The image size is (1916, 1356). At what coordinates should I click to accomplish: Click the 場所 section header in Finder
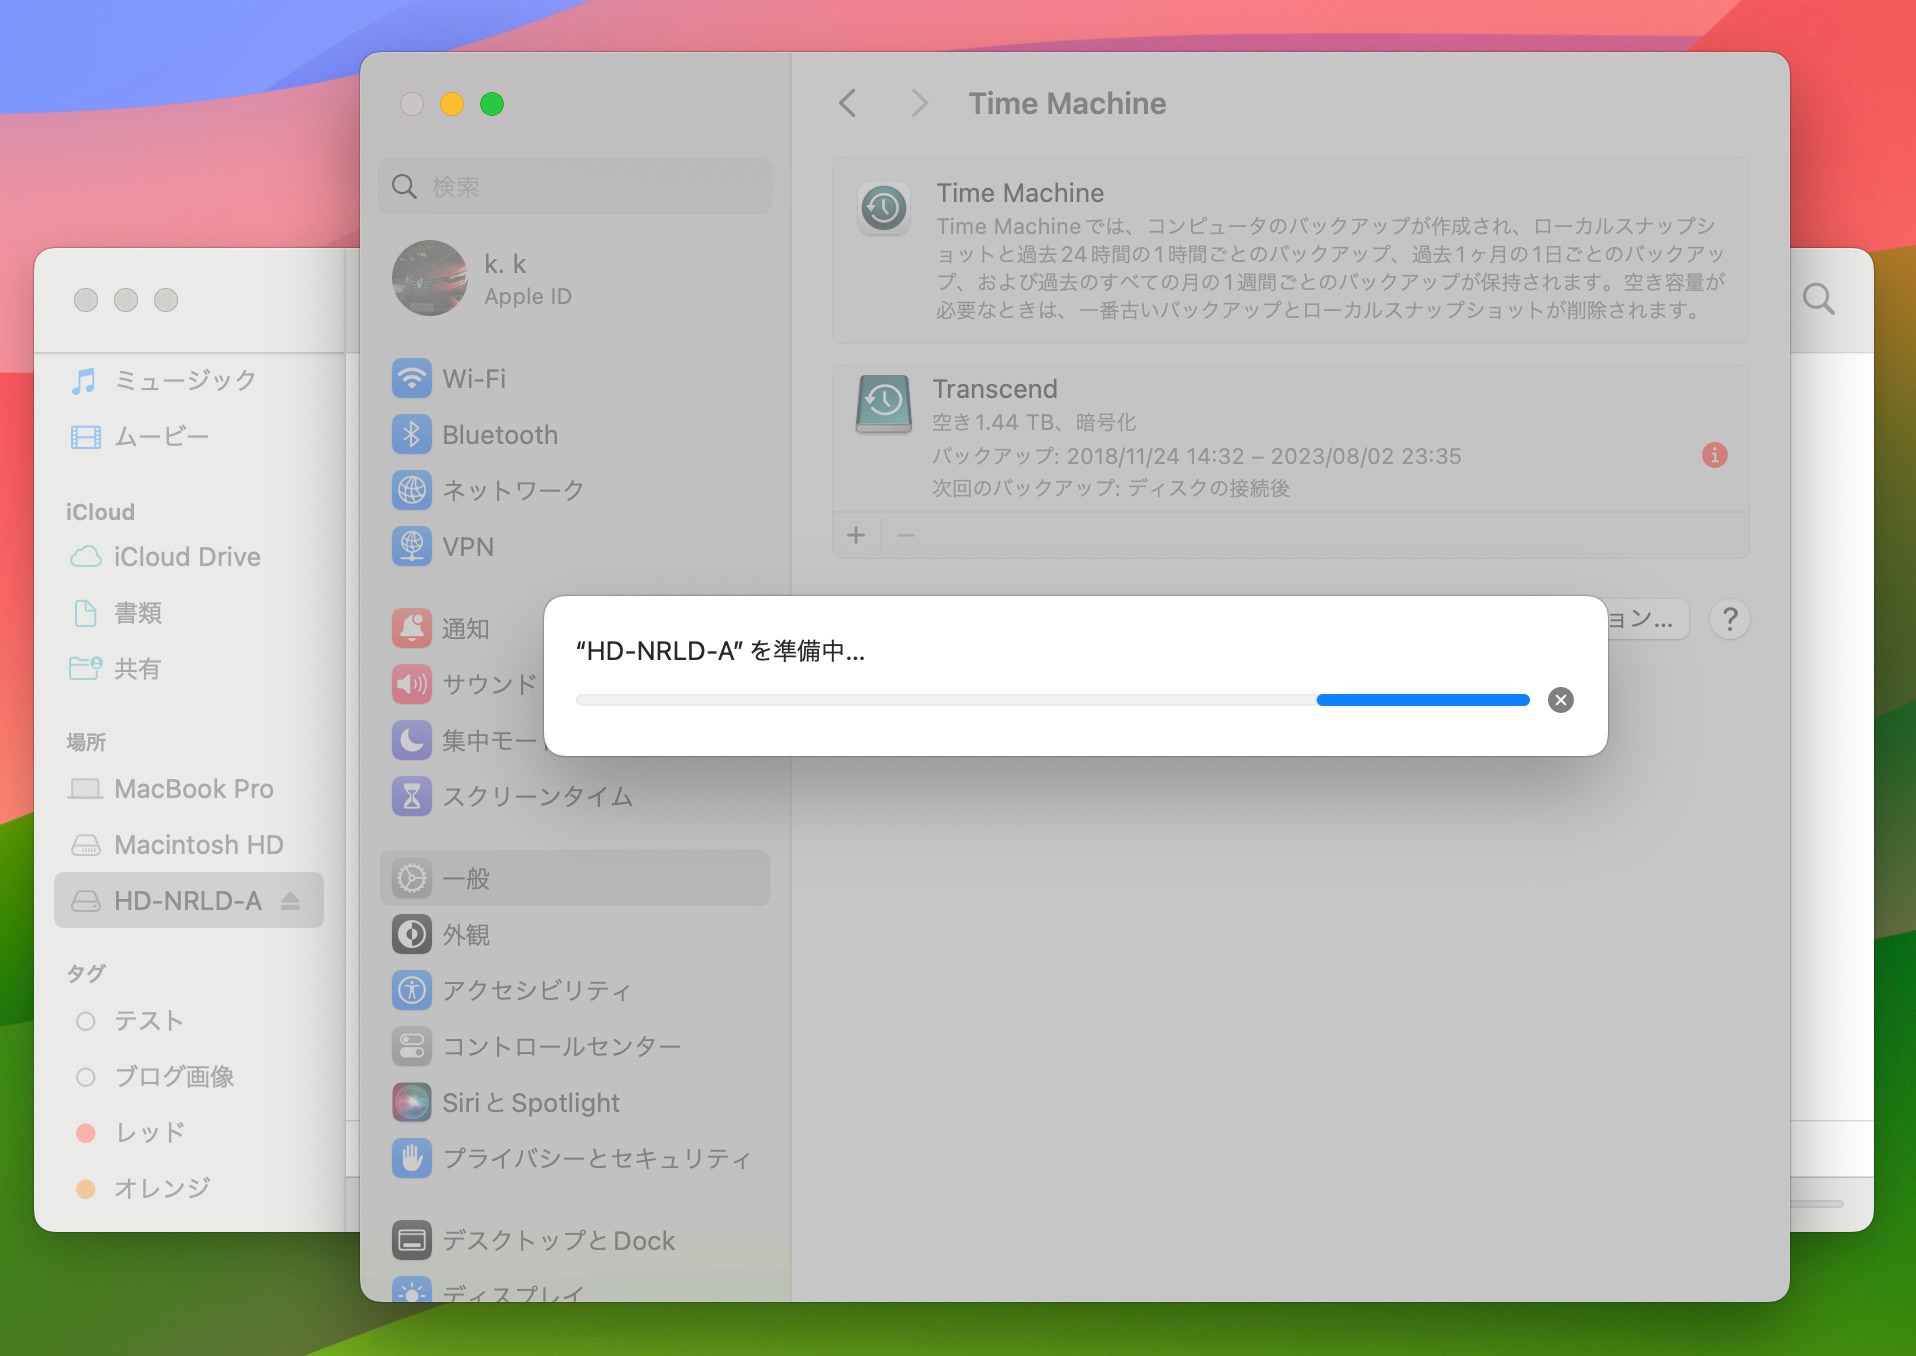[86, 742]
